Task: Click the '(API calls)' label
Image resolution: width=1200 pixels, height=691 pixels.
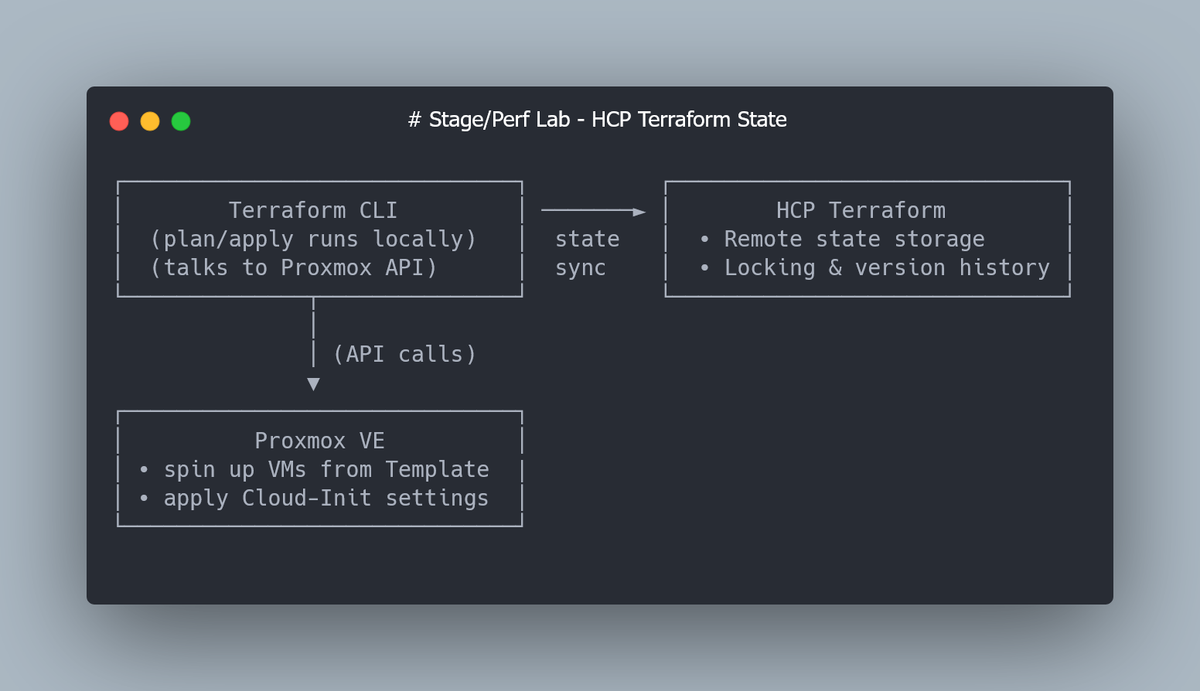Action: (x=405, y=354)
